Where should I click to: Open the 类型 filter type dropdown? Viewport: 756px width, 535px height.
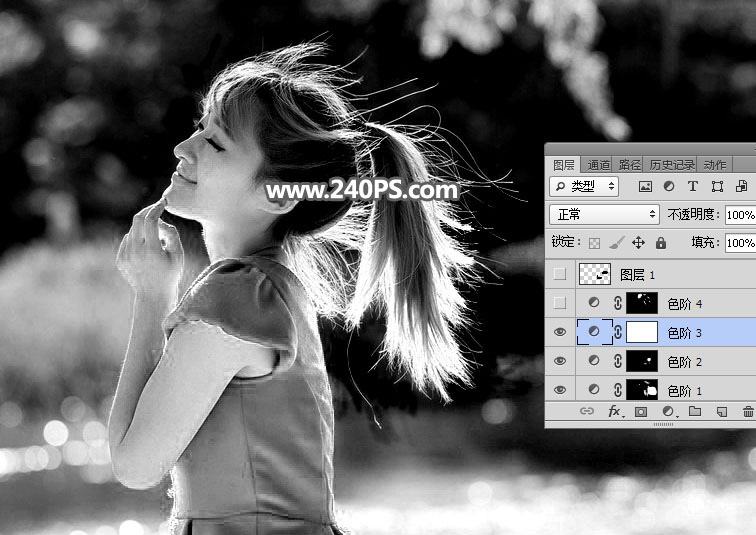pyautogui.click(x=584, y=186)
